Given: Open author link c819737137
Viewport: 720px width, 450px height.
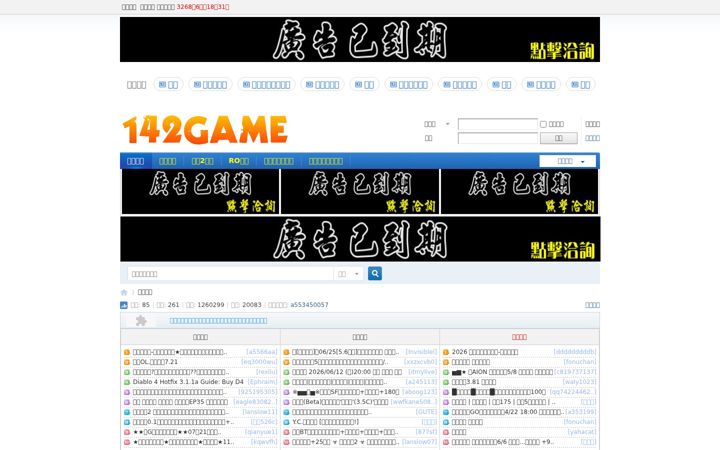Looking at the screenshot, I should pos(575,372).
